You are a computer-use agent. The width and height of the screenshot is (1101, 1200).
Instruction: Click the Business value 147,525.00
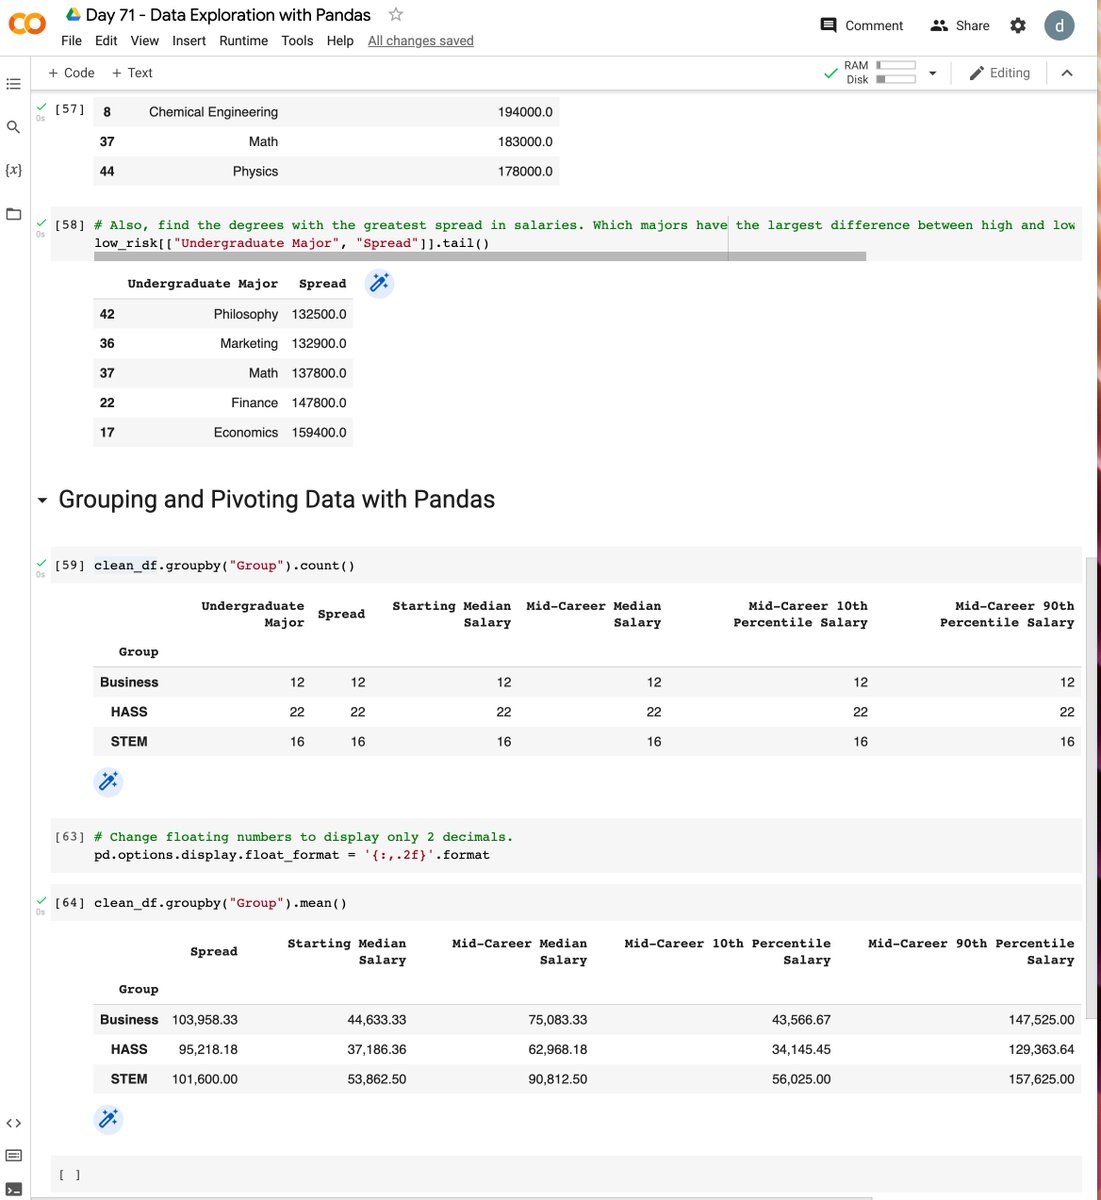1041,1020
